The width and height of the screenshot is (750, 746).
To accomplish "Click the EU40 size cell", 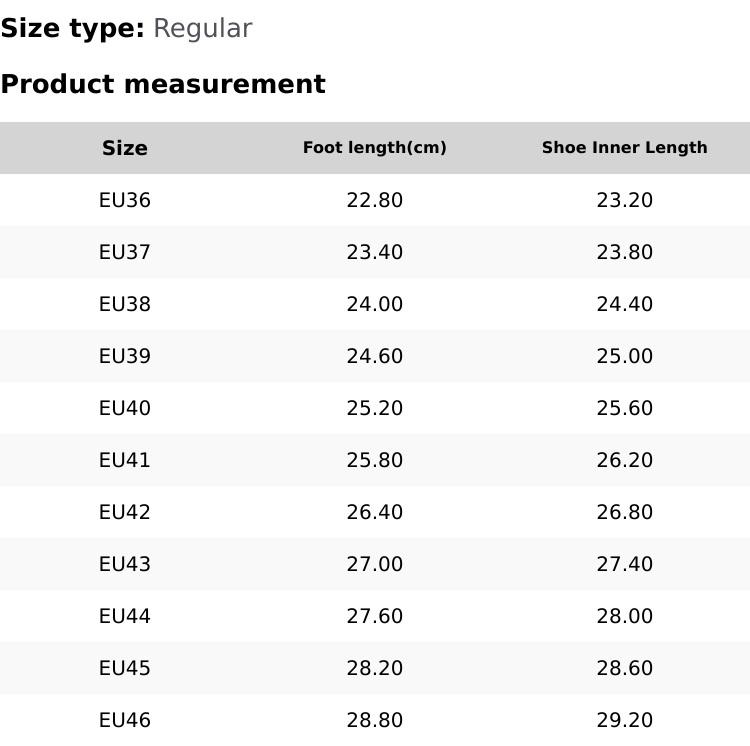I will (125, 408).
